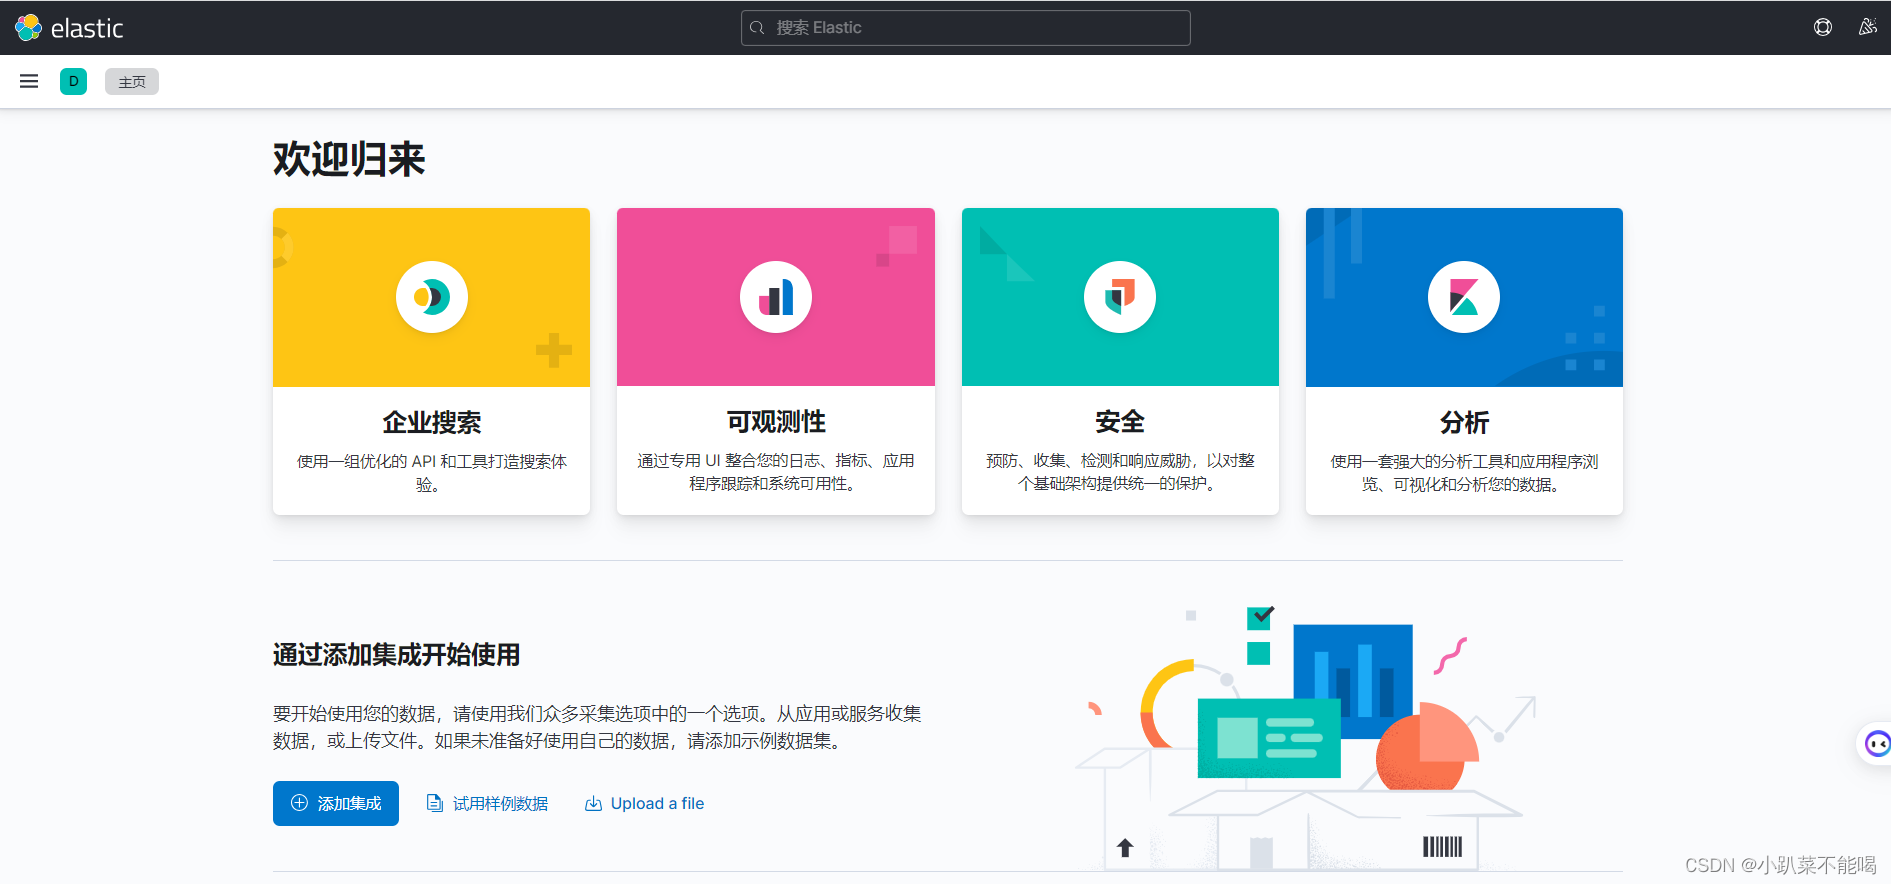This screenshot has height=884, width=1891.
Task: Open the 安全 card title
Action: (x=1120, y=422)
